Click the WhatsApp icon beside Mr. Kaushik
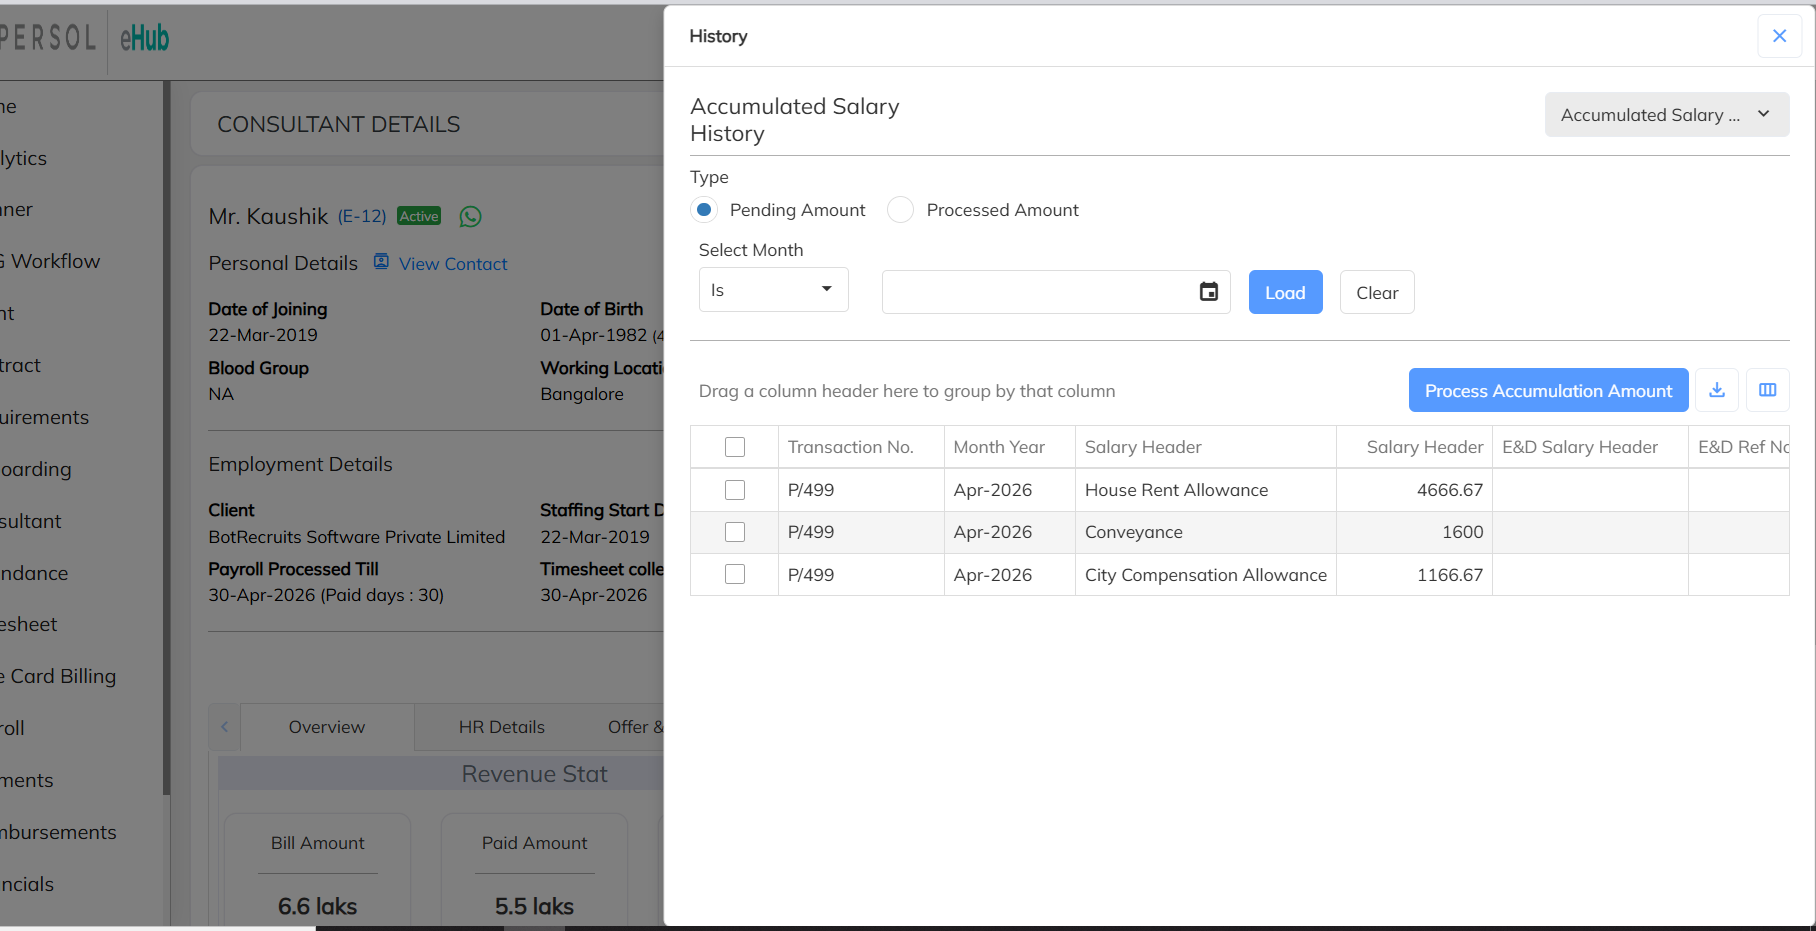Screen dimensions: 1816x931 470,216
